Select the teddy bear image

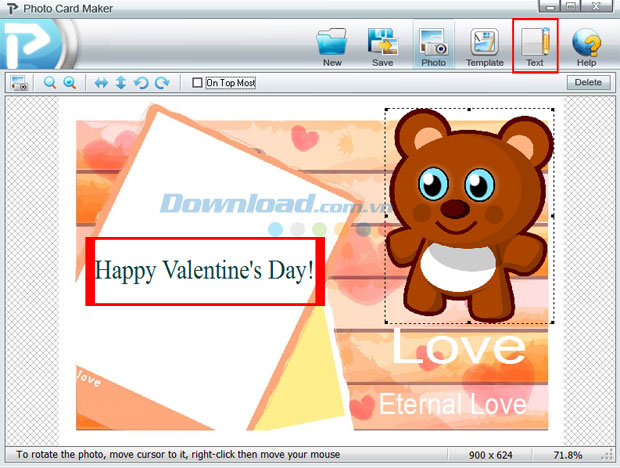467,215
